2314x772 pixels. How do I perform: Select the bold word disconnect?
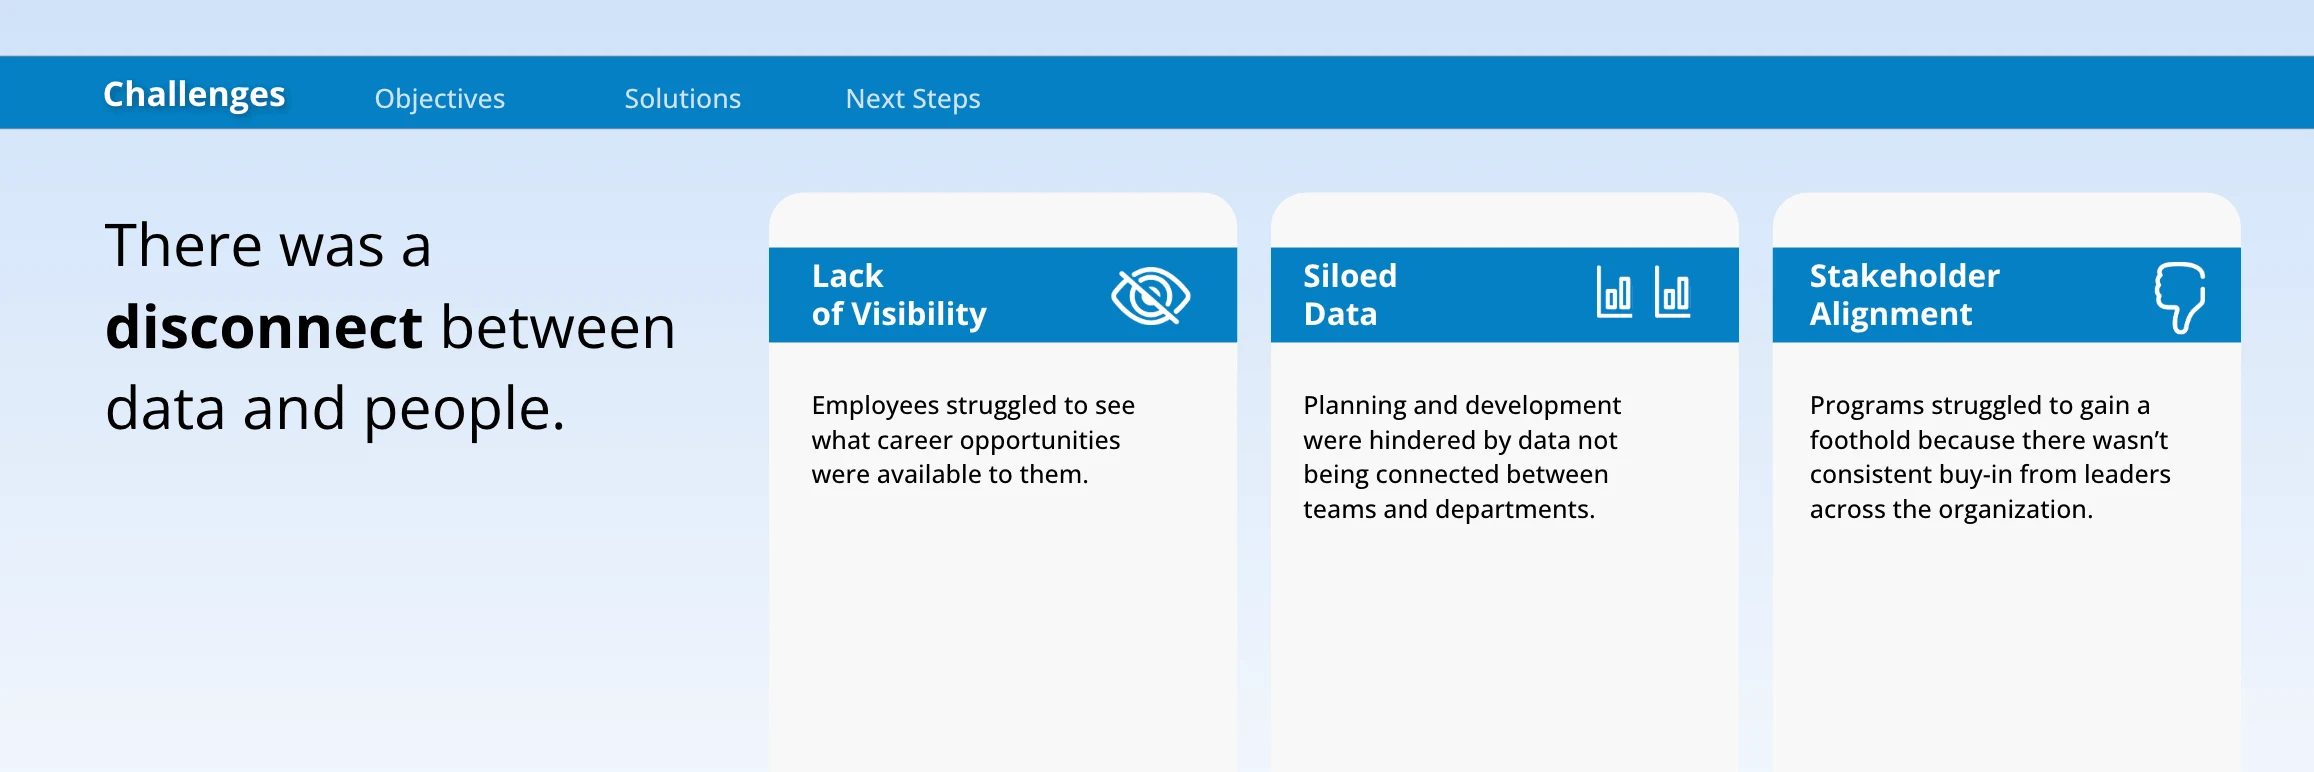click(264, 327)
